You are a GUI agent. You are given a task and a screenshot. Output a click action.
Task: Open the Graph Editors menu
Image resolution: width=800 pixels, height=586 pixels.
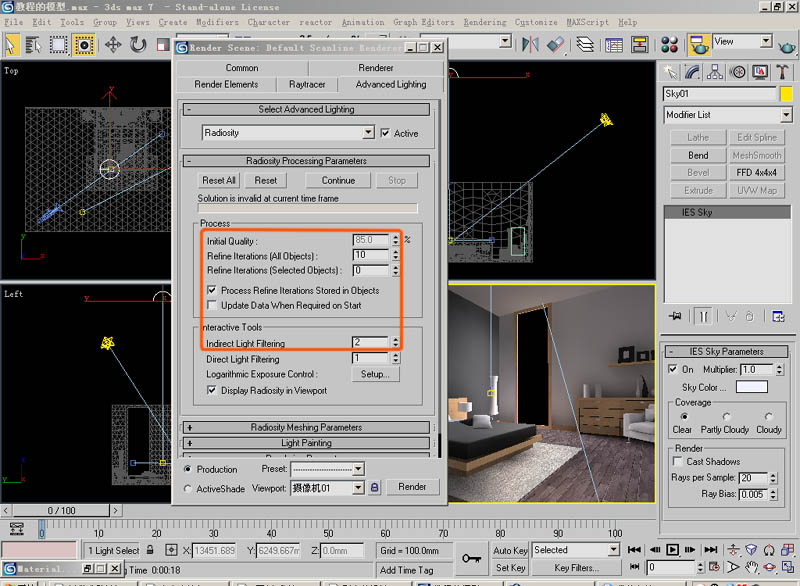pyautogui.click(x=423, y=22)
